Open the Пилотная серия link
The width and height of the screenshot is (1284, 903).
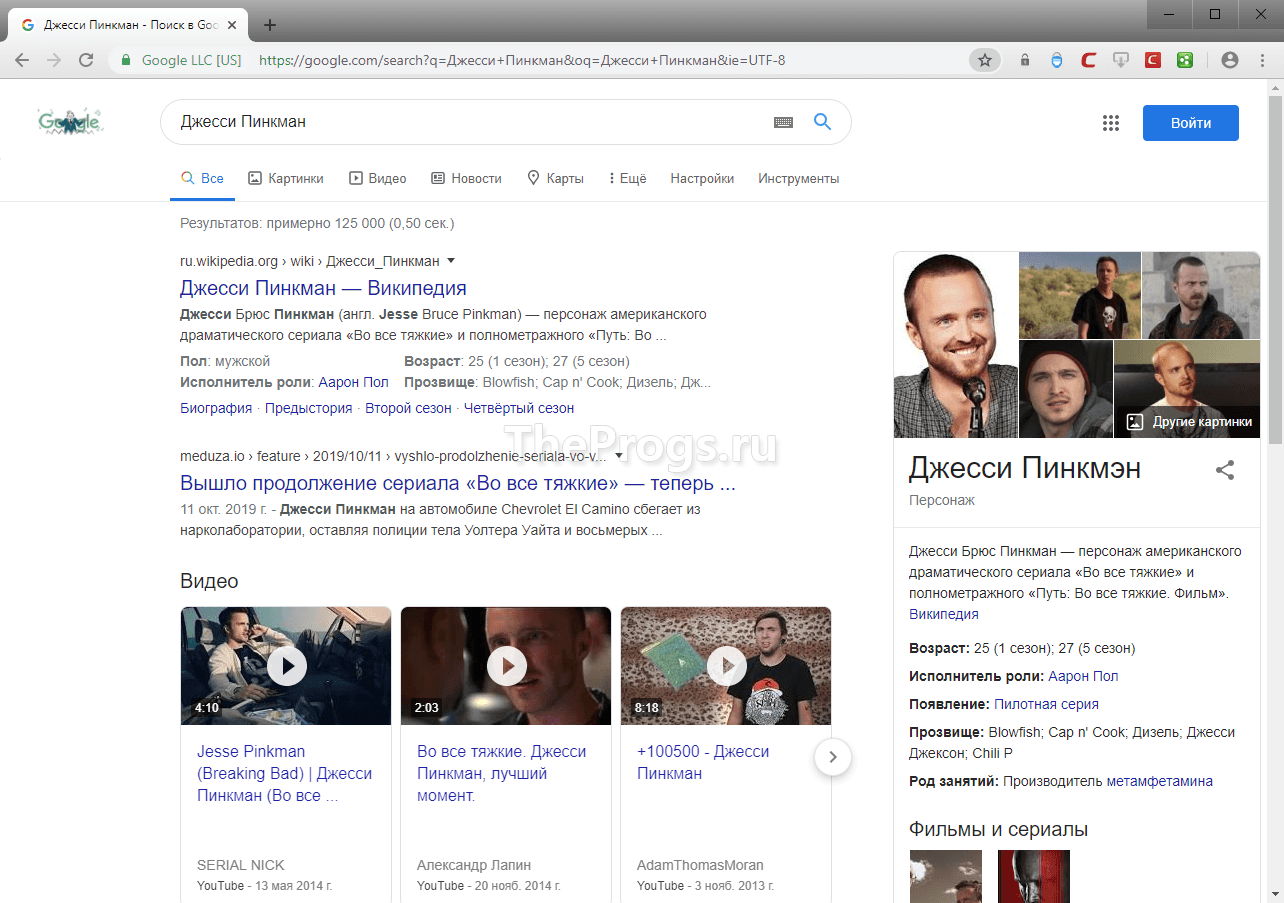(x=1046, y=704)
